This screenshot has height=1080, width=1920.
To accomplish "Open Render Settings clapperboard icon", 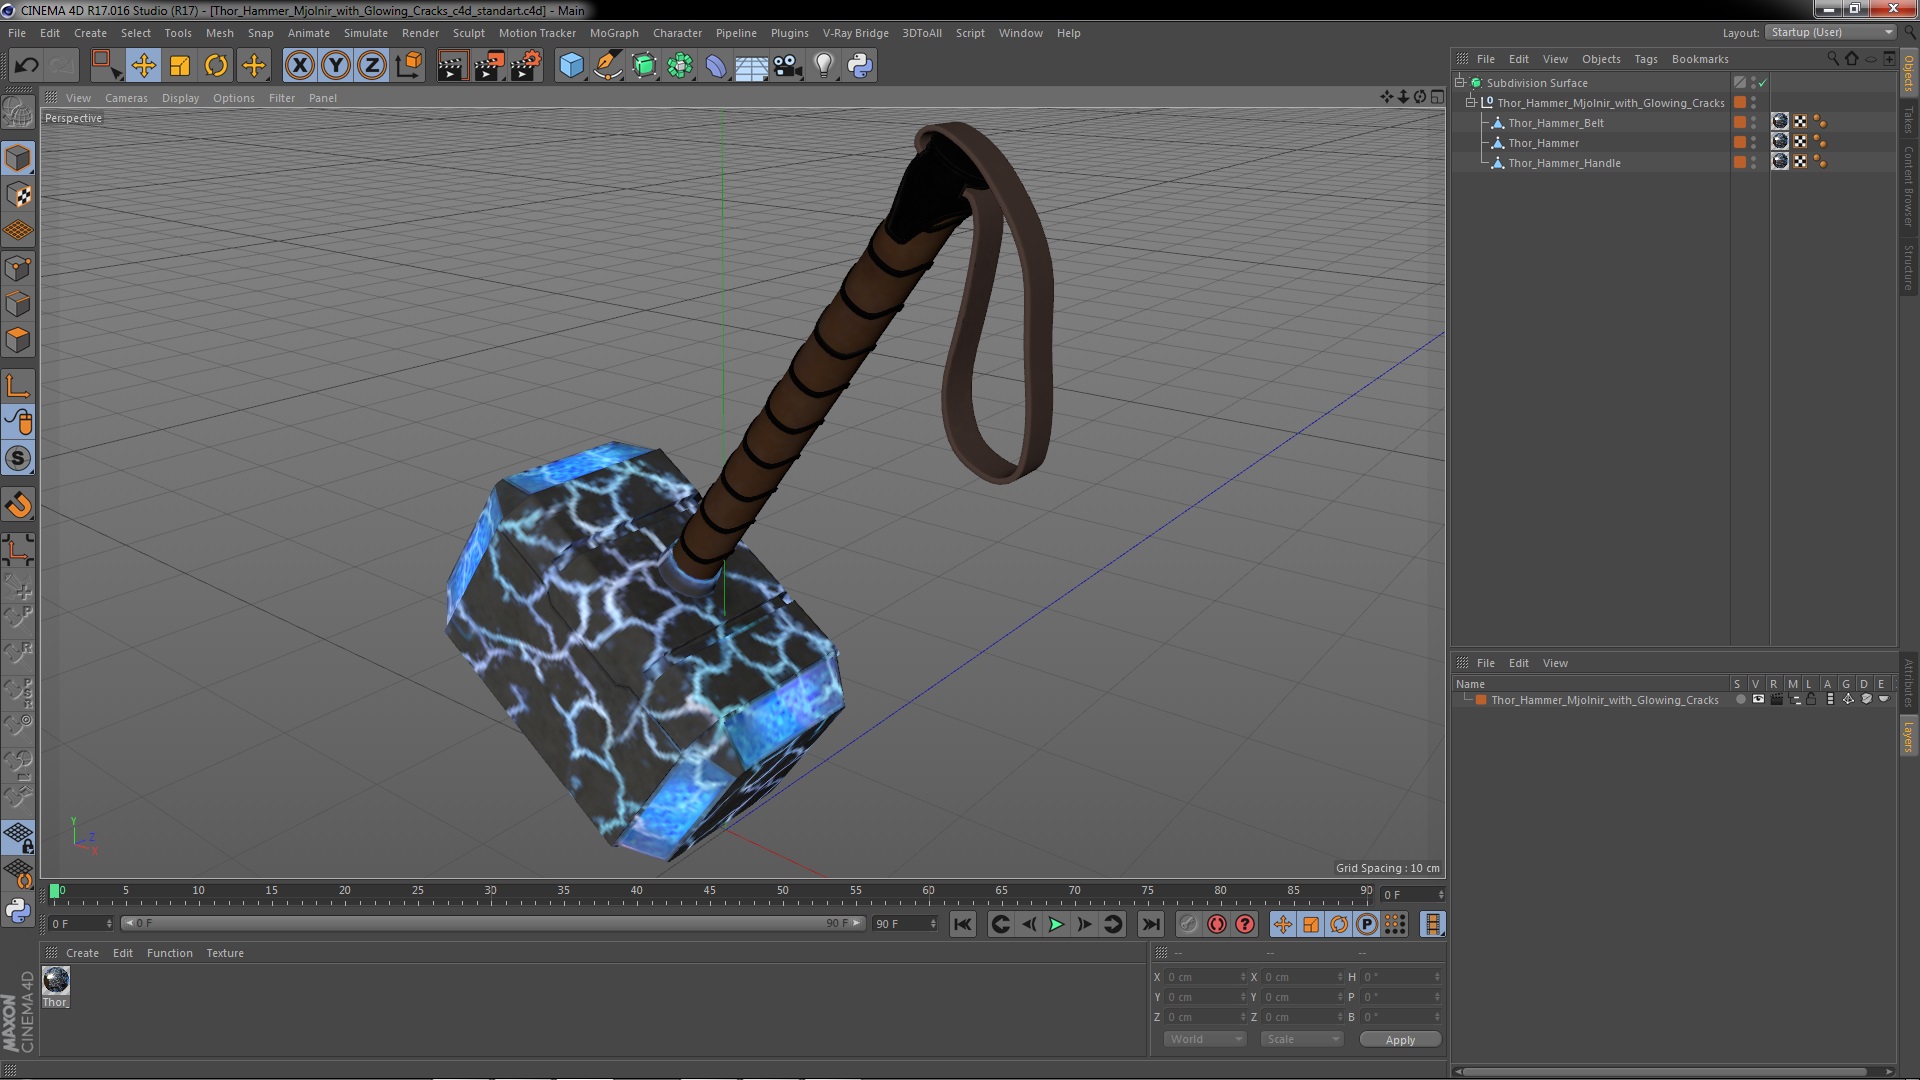I will (x=524, y=66).
